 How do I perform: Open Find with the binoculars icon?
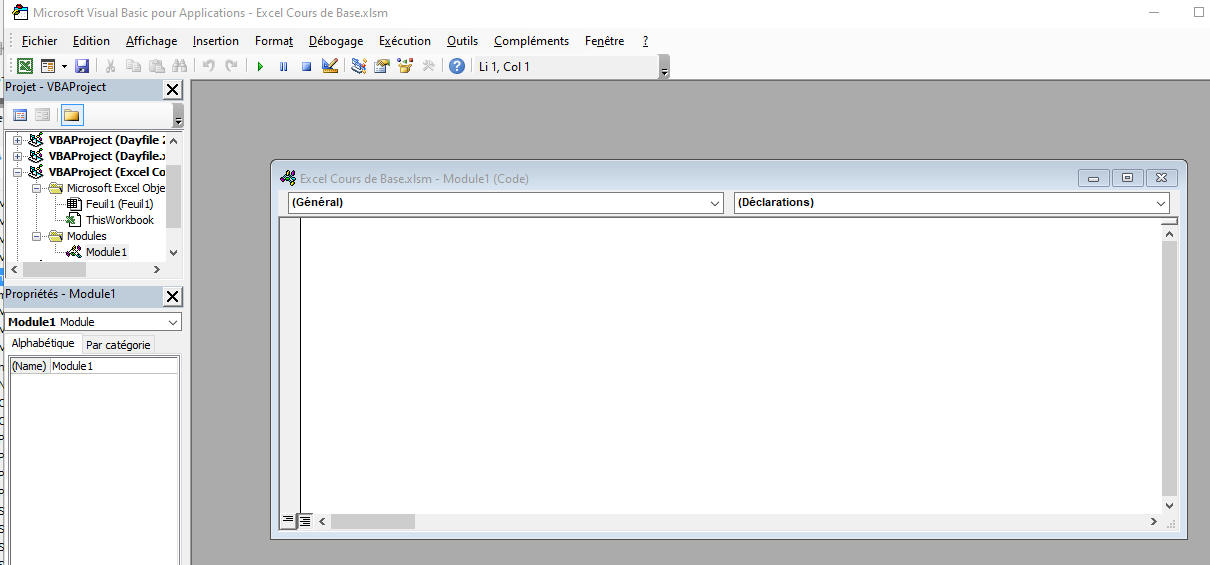(180, 66)
